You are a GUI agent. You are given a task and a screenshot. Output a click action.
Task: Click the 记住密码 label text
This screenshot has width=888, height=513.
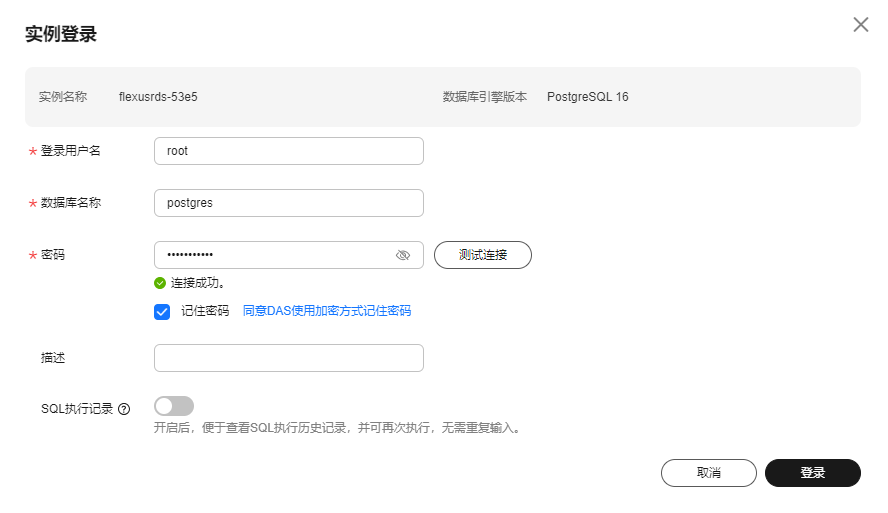click(x=205, y=311)
